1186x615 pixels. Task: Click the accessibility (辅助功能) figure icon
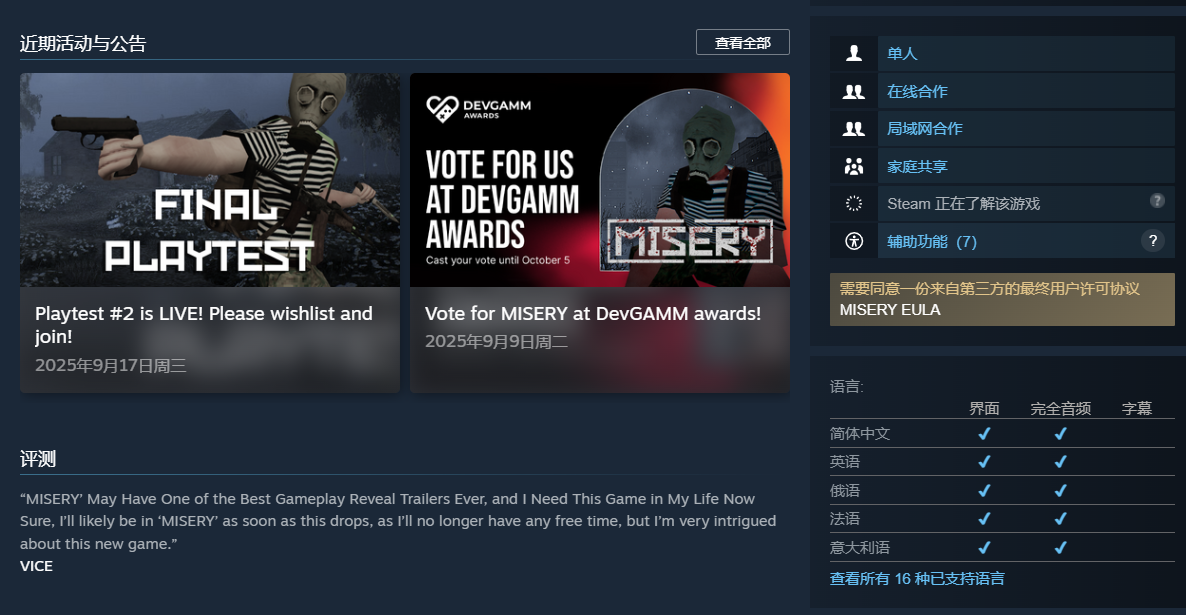[854, 241]
